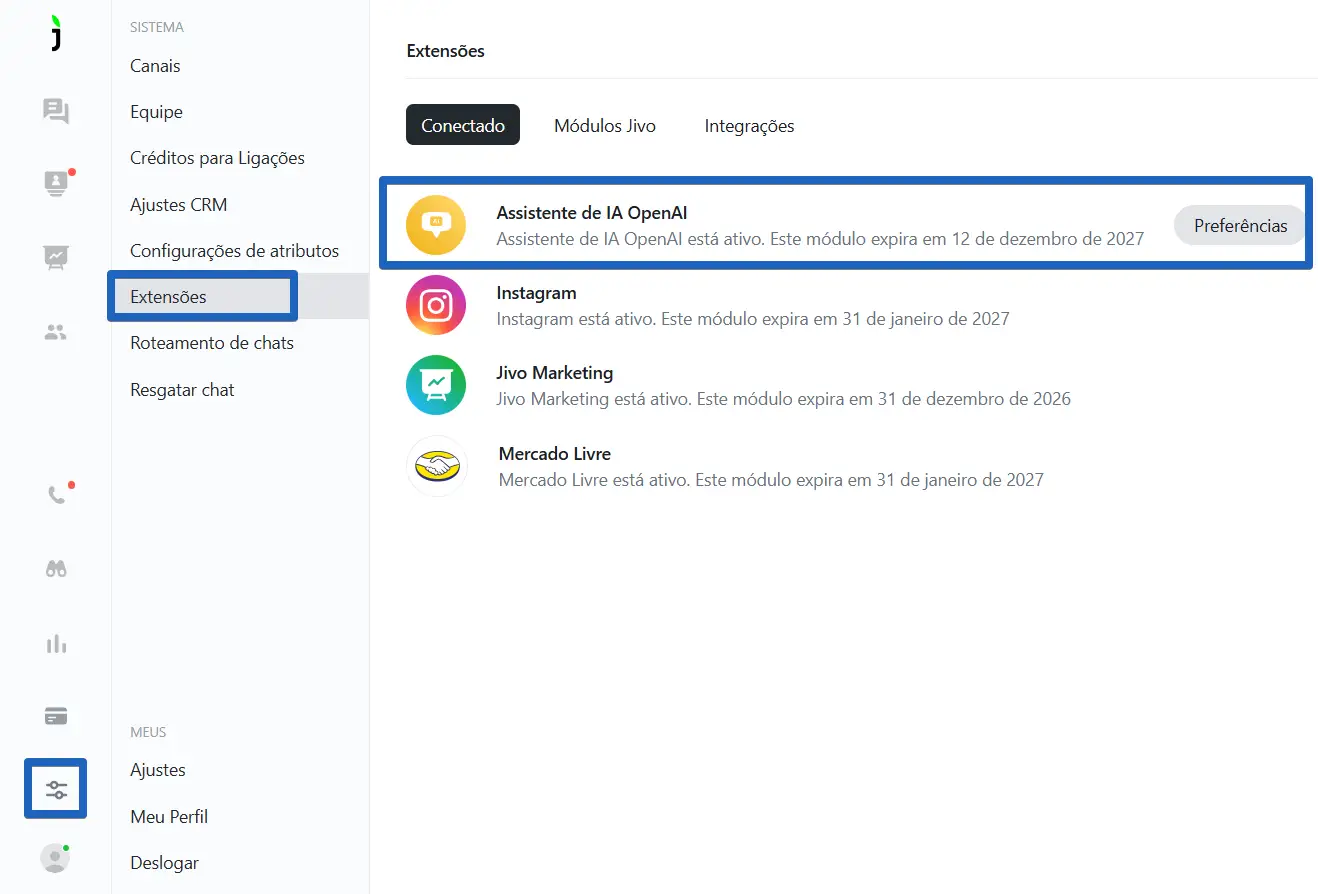Open the Jivo Marketing presentation sidebar icon

[x=56, y=258]
